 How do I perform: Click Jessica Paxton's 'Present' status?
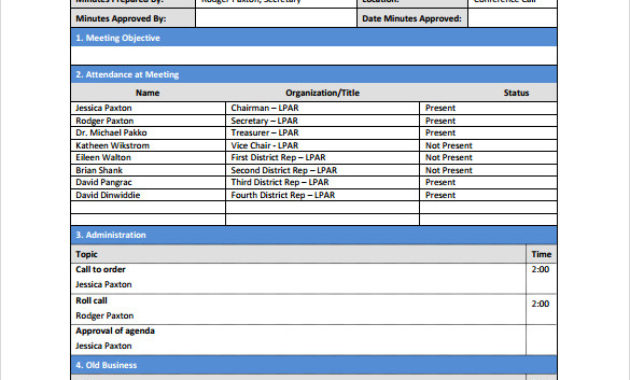coord(440,108)
